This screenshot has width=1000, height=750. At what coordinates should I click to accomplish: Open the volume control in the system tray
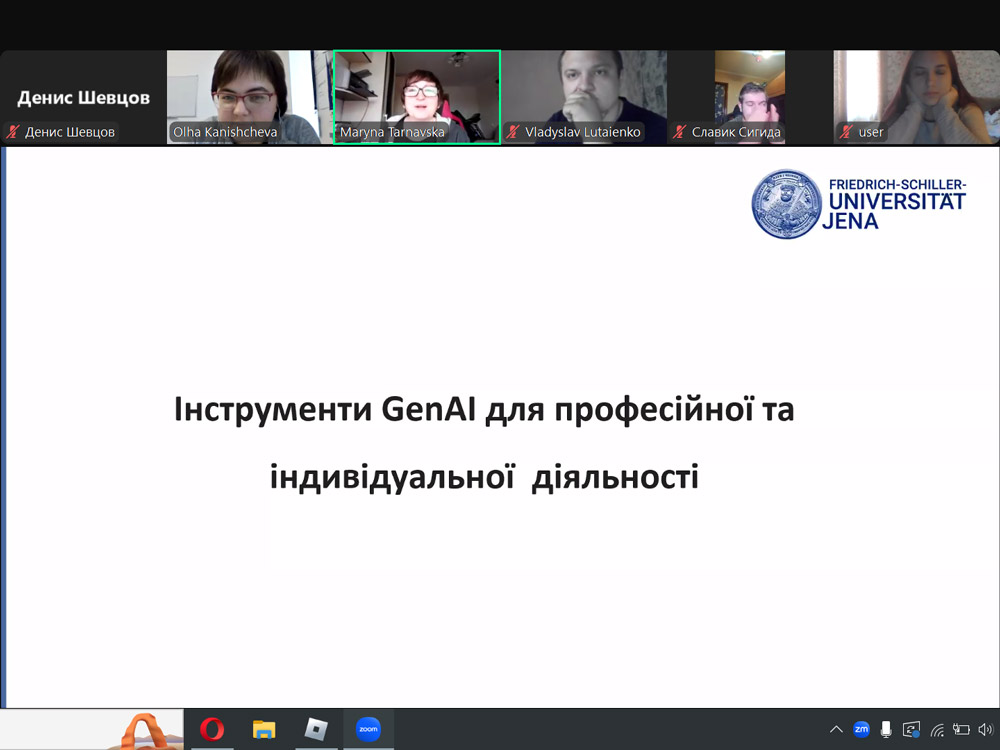[986, 729]
